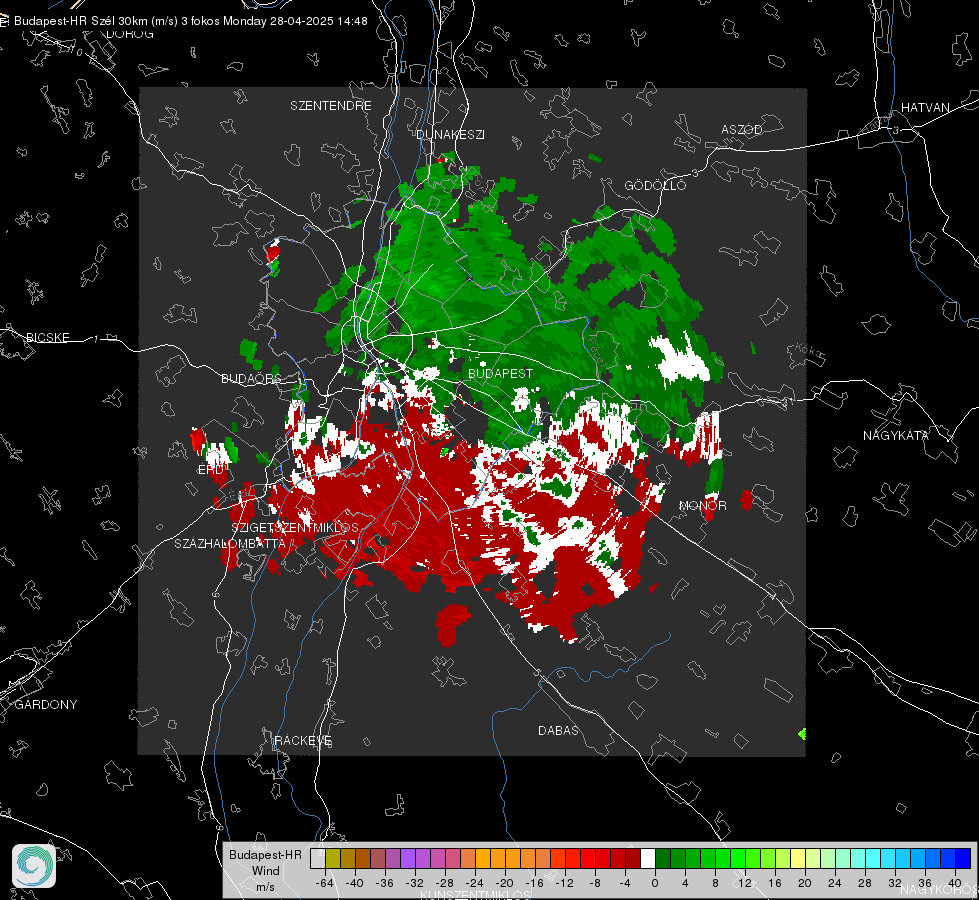979x900 pixels.
Task: Click the -12 legend tick value
Action: point(564,883)
